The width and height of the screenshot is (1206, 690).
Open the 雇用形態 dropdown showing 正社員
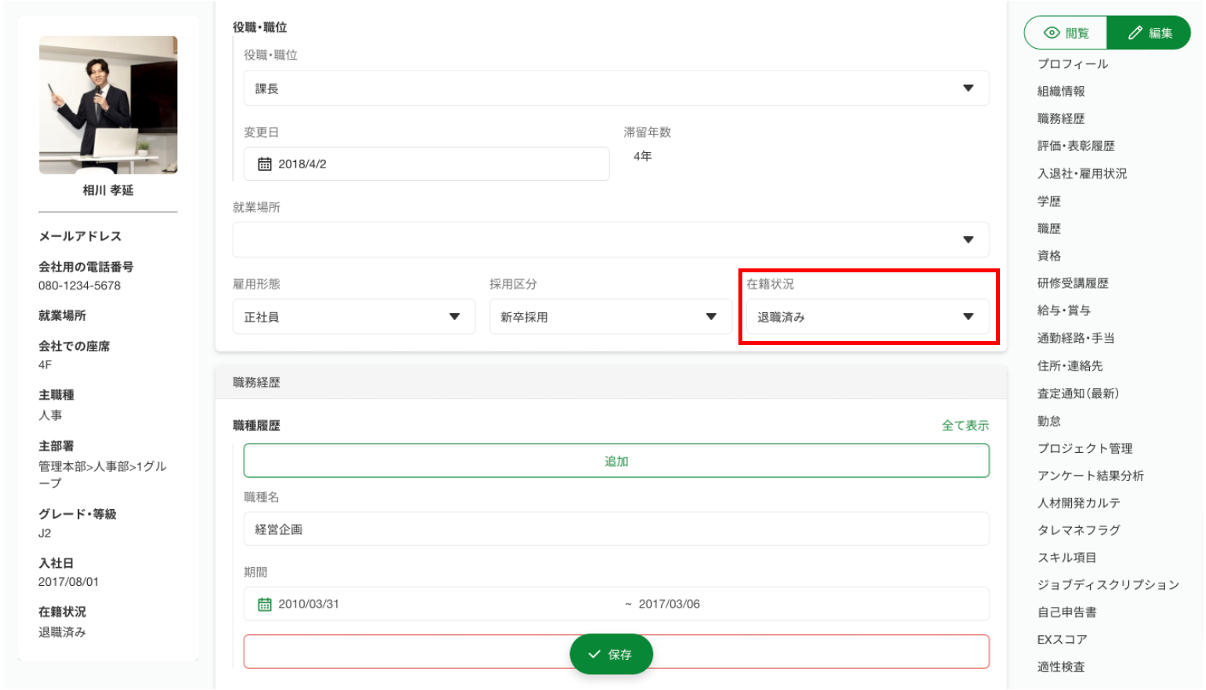click(x=353, y=317)
